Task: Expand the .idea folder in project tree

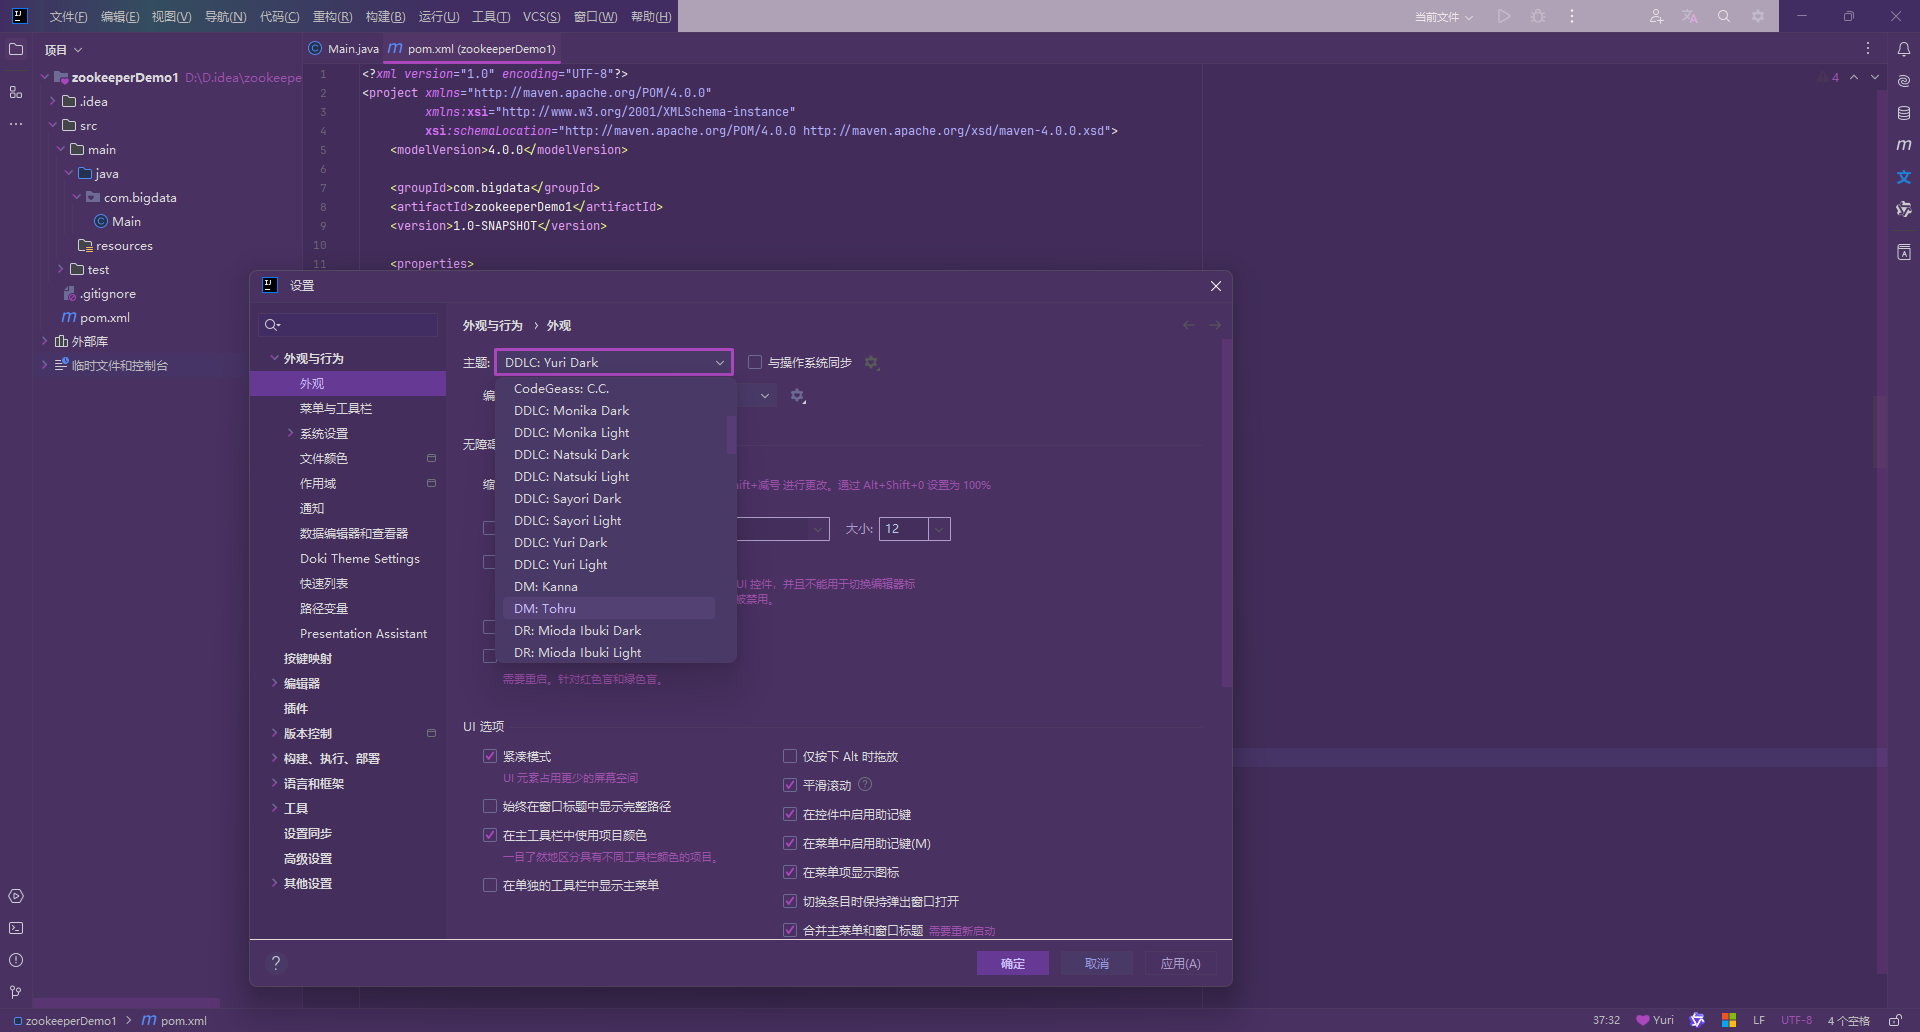Action: tap(53, 101)
